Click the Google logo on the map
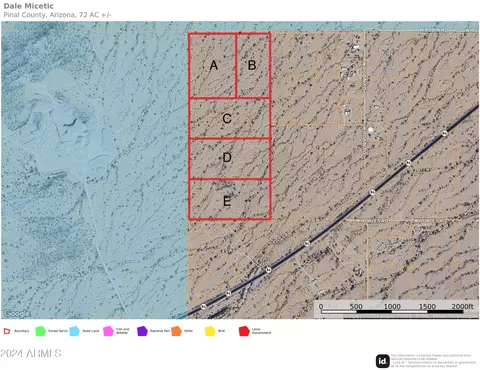The image size is (480, 370). point(17,313)
